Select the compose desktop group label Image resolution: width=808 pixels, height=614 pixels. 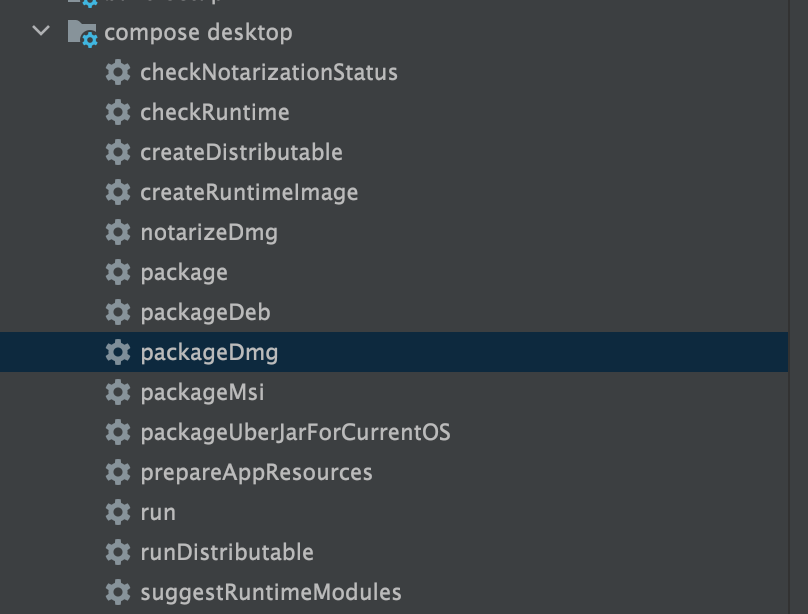click(198, 33)
